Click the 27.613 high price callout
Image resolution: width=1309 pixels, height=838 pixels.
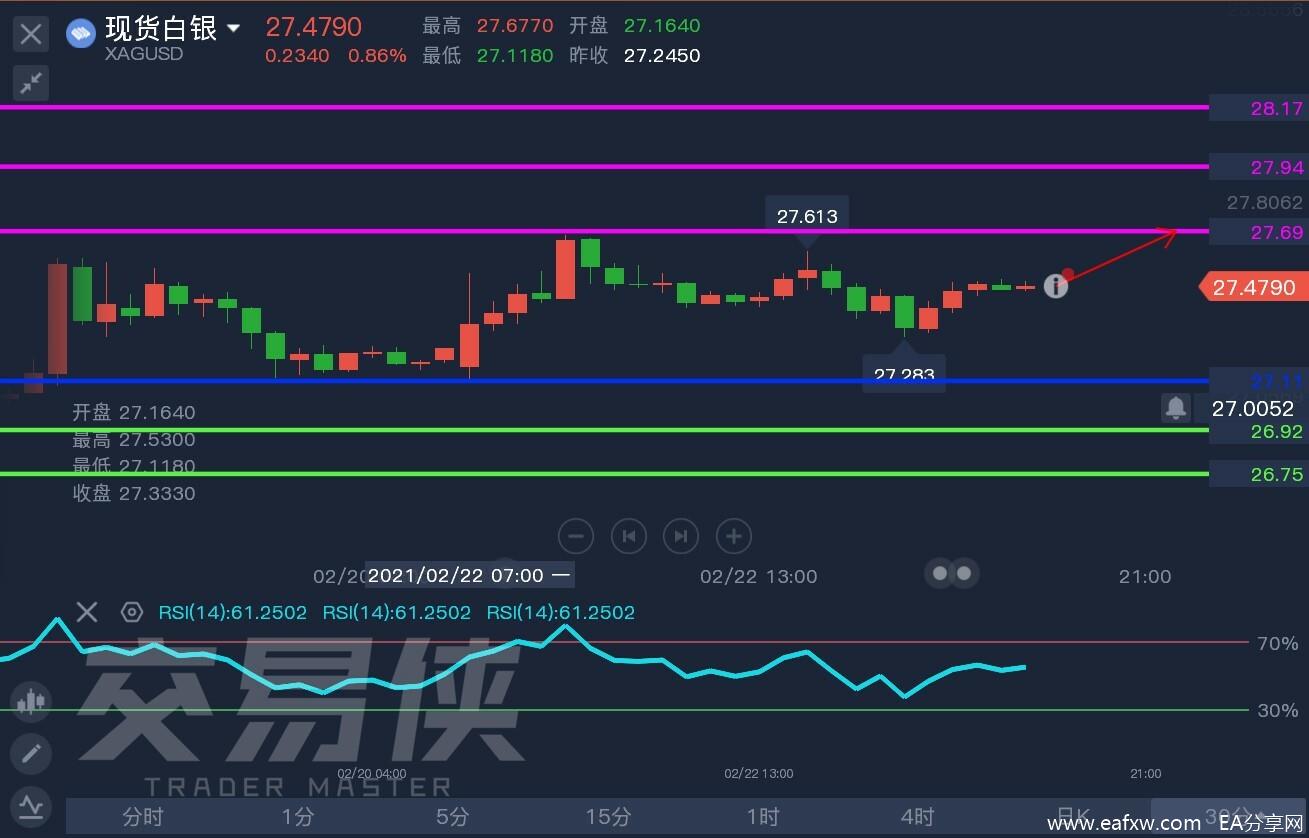coord(807,215)
